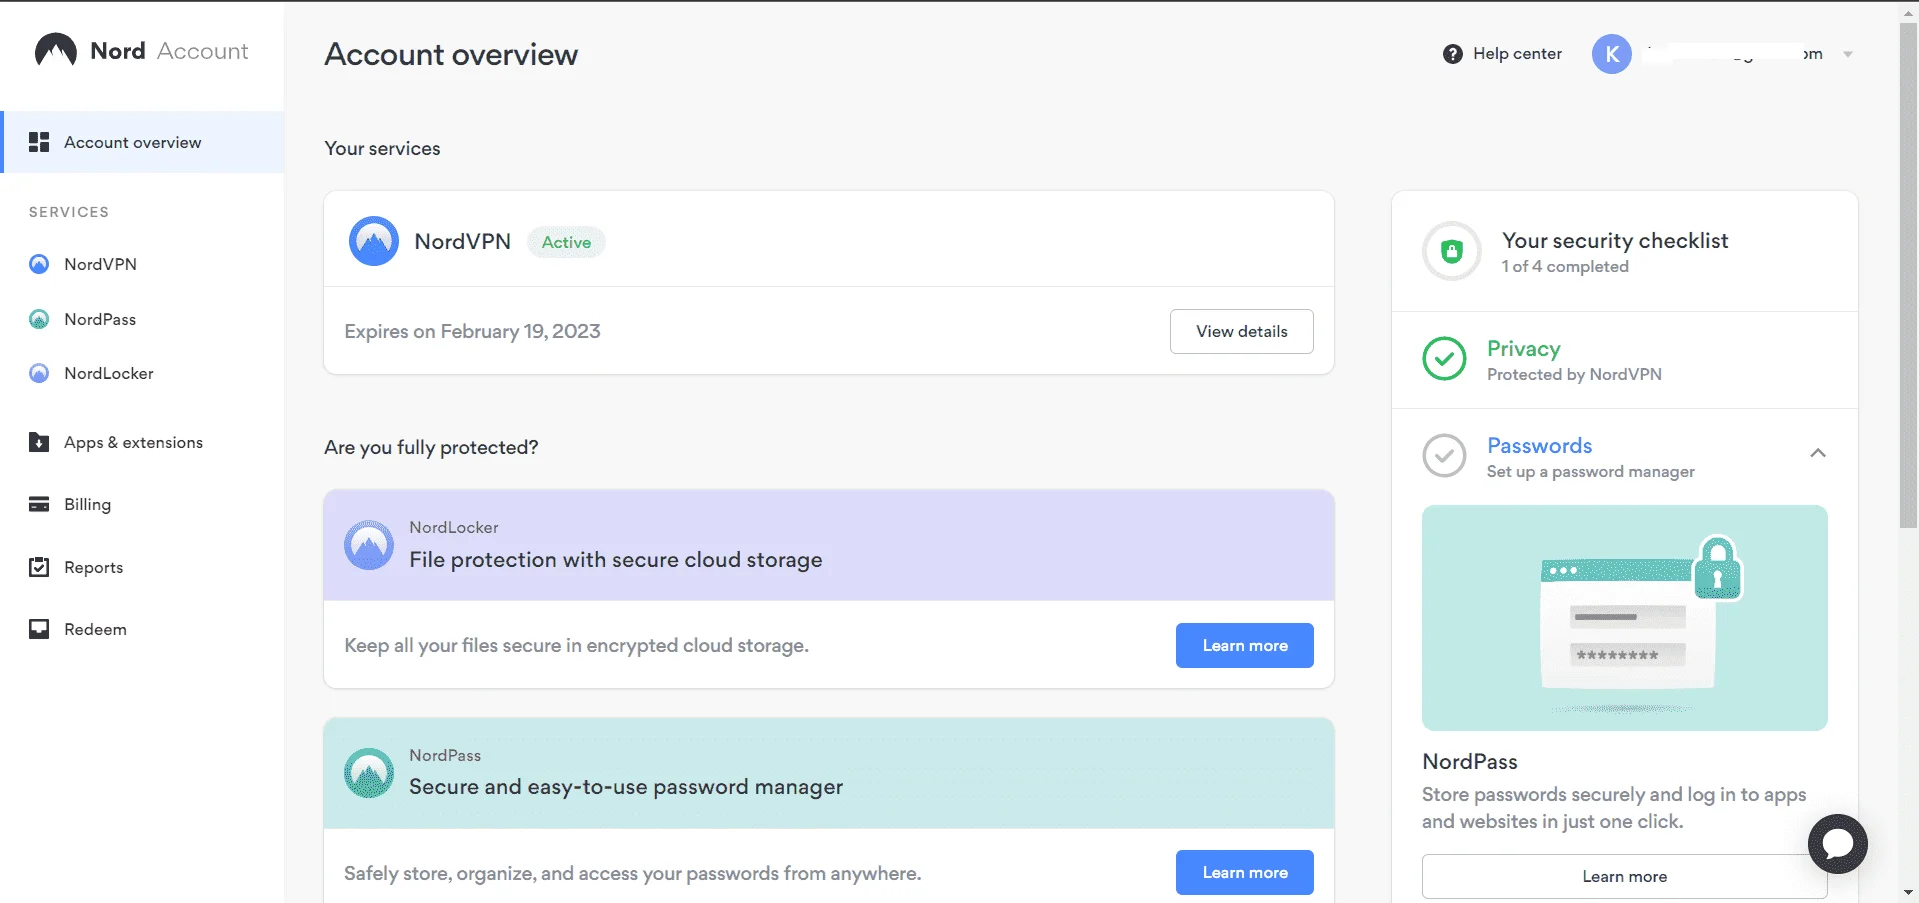The width and height of the screenshot is (1919, 903).
Task: Click the NordVPN icon in the sidebar
Action: click(39, 264)
